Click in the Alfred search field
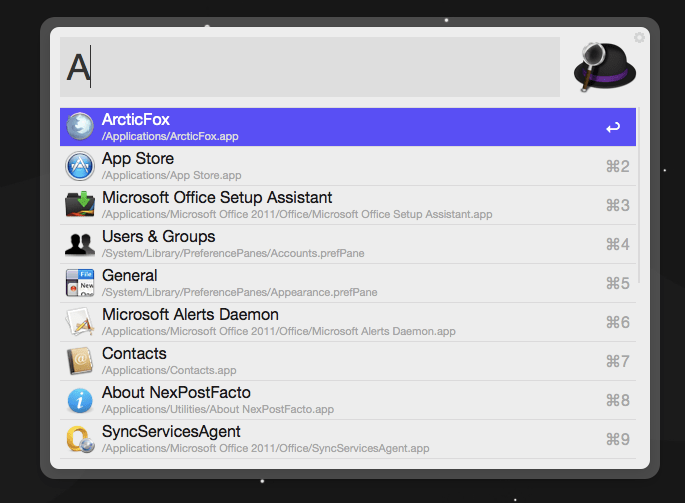 [310, 67]
